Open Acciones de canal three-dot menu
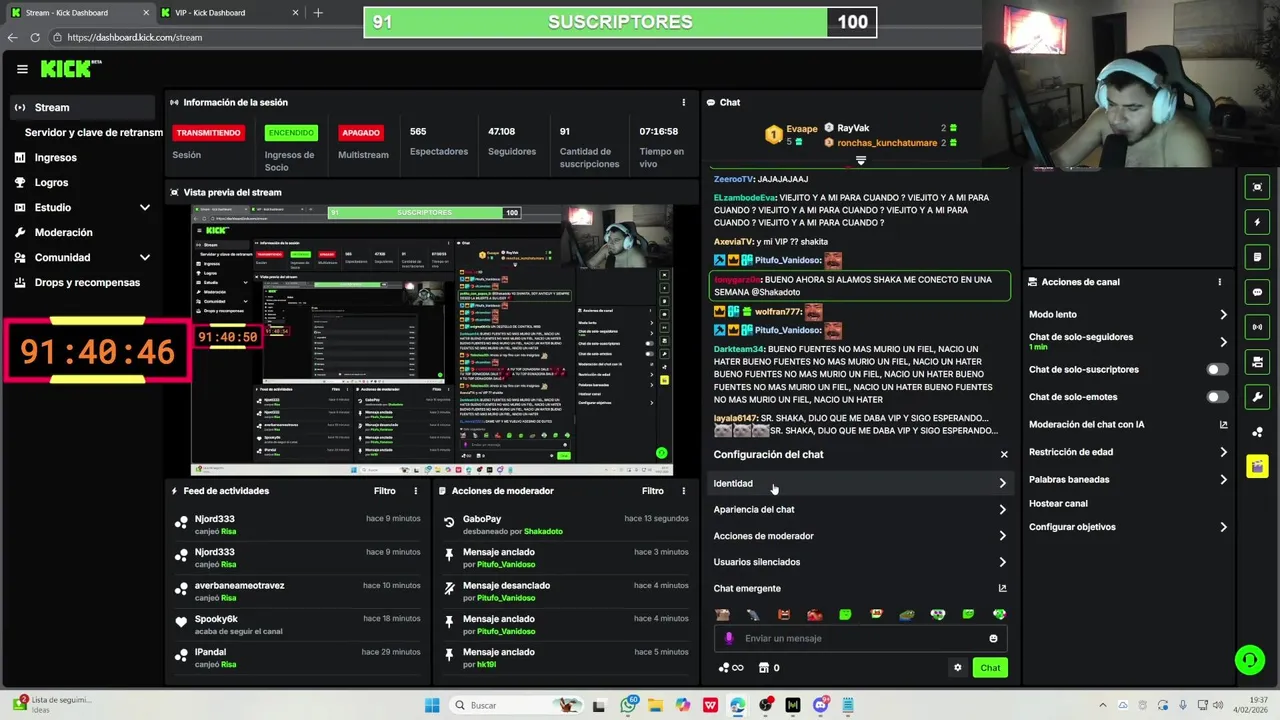The width and height of the screenshot is (1280, 720). click(1219, 282)
